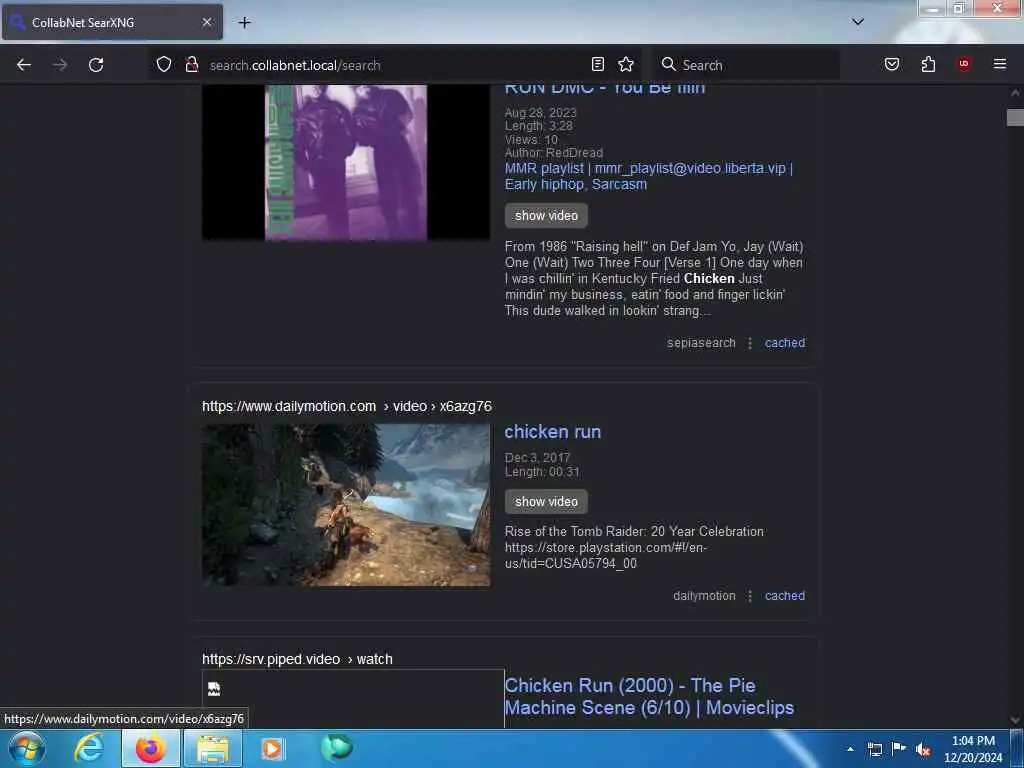Open the Firefox application hamburger menu
Image resolution: width=1024 pixels, height=768 pixels.
1000,64
